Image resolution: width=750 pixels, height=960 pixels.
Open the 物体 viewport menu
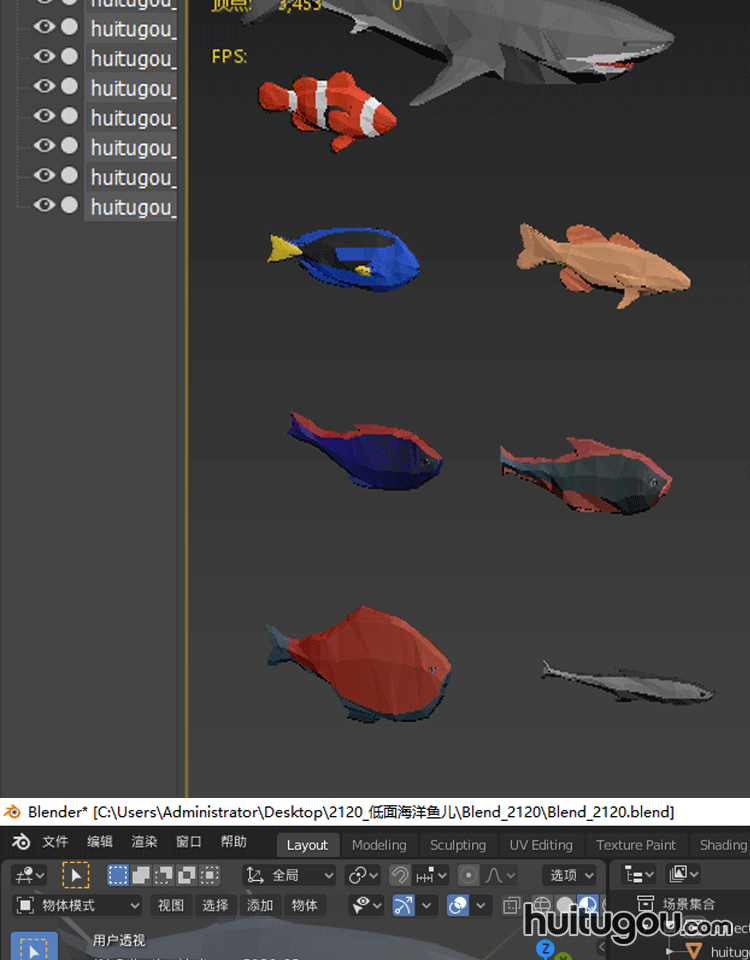coord(304,906)
